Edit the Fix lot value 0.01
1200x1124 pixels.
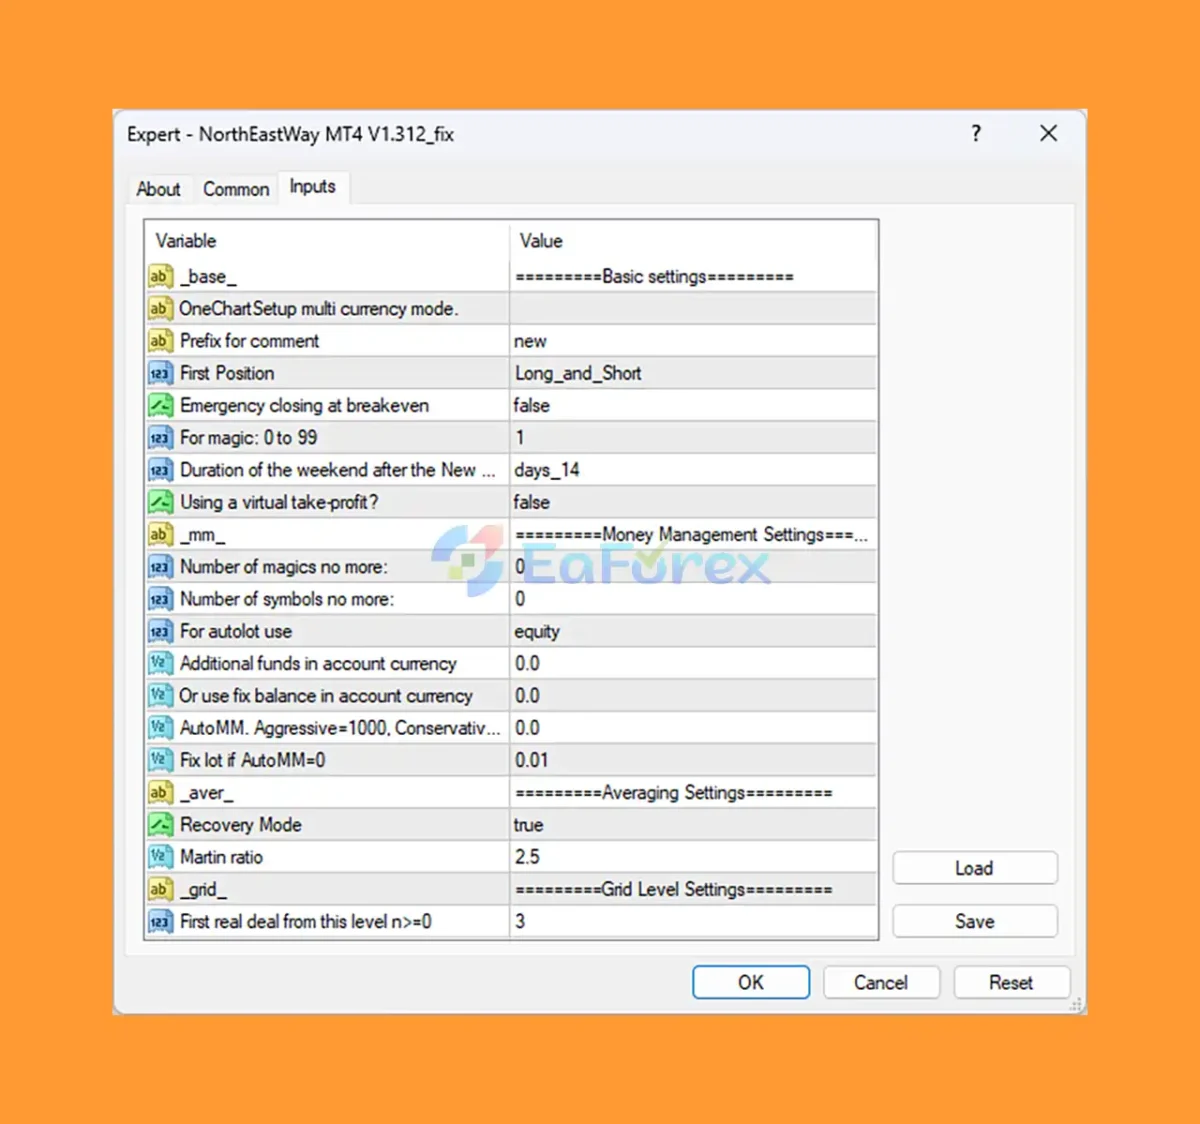pos(693,760)
